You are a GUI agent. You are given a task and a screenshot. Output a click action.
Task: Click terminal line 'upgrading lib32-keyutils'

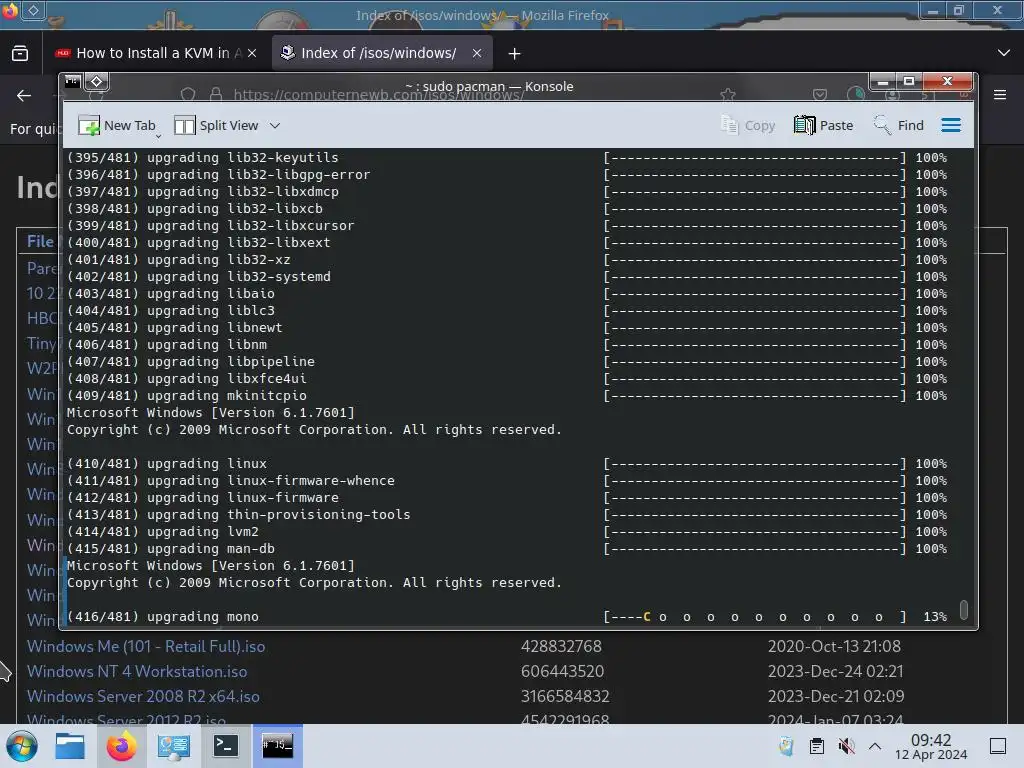pos(242,157)
